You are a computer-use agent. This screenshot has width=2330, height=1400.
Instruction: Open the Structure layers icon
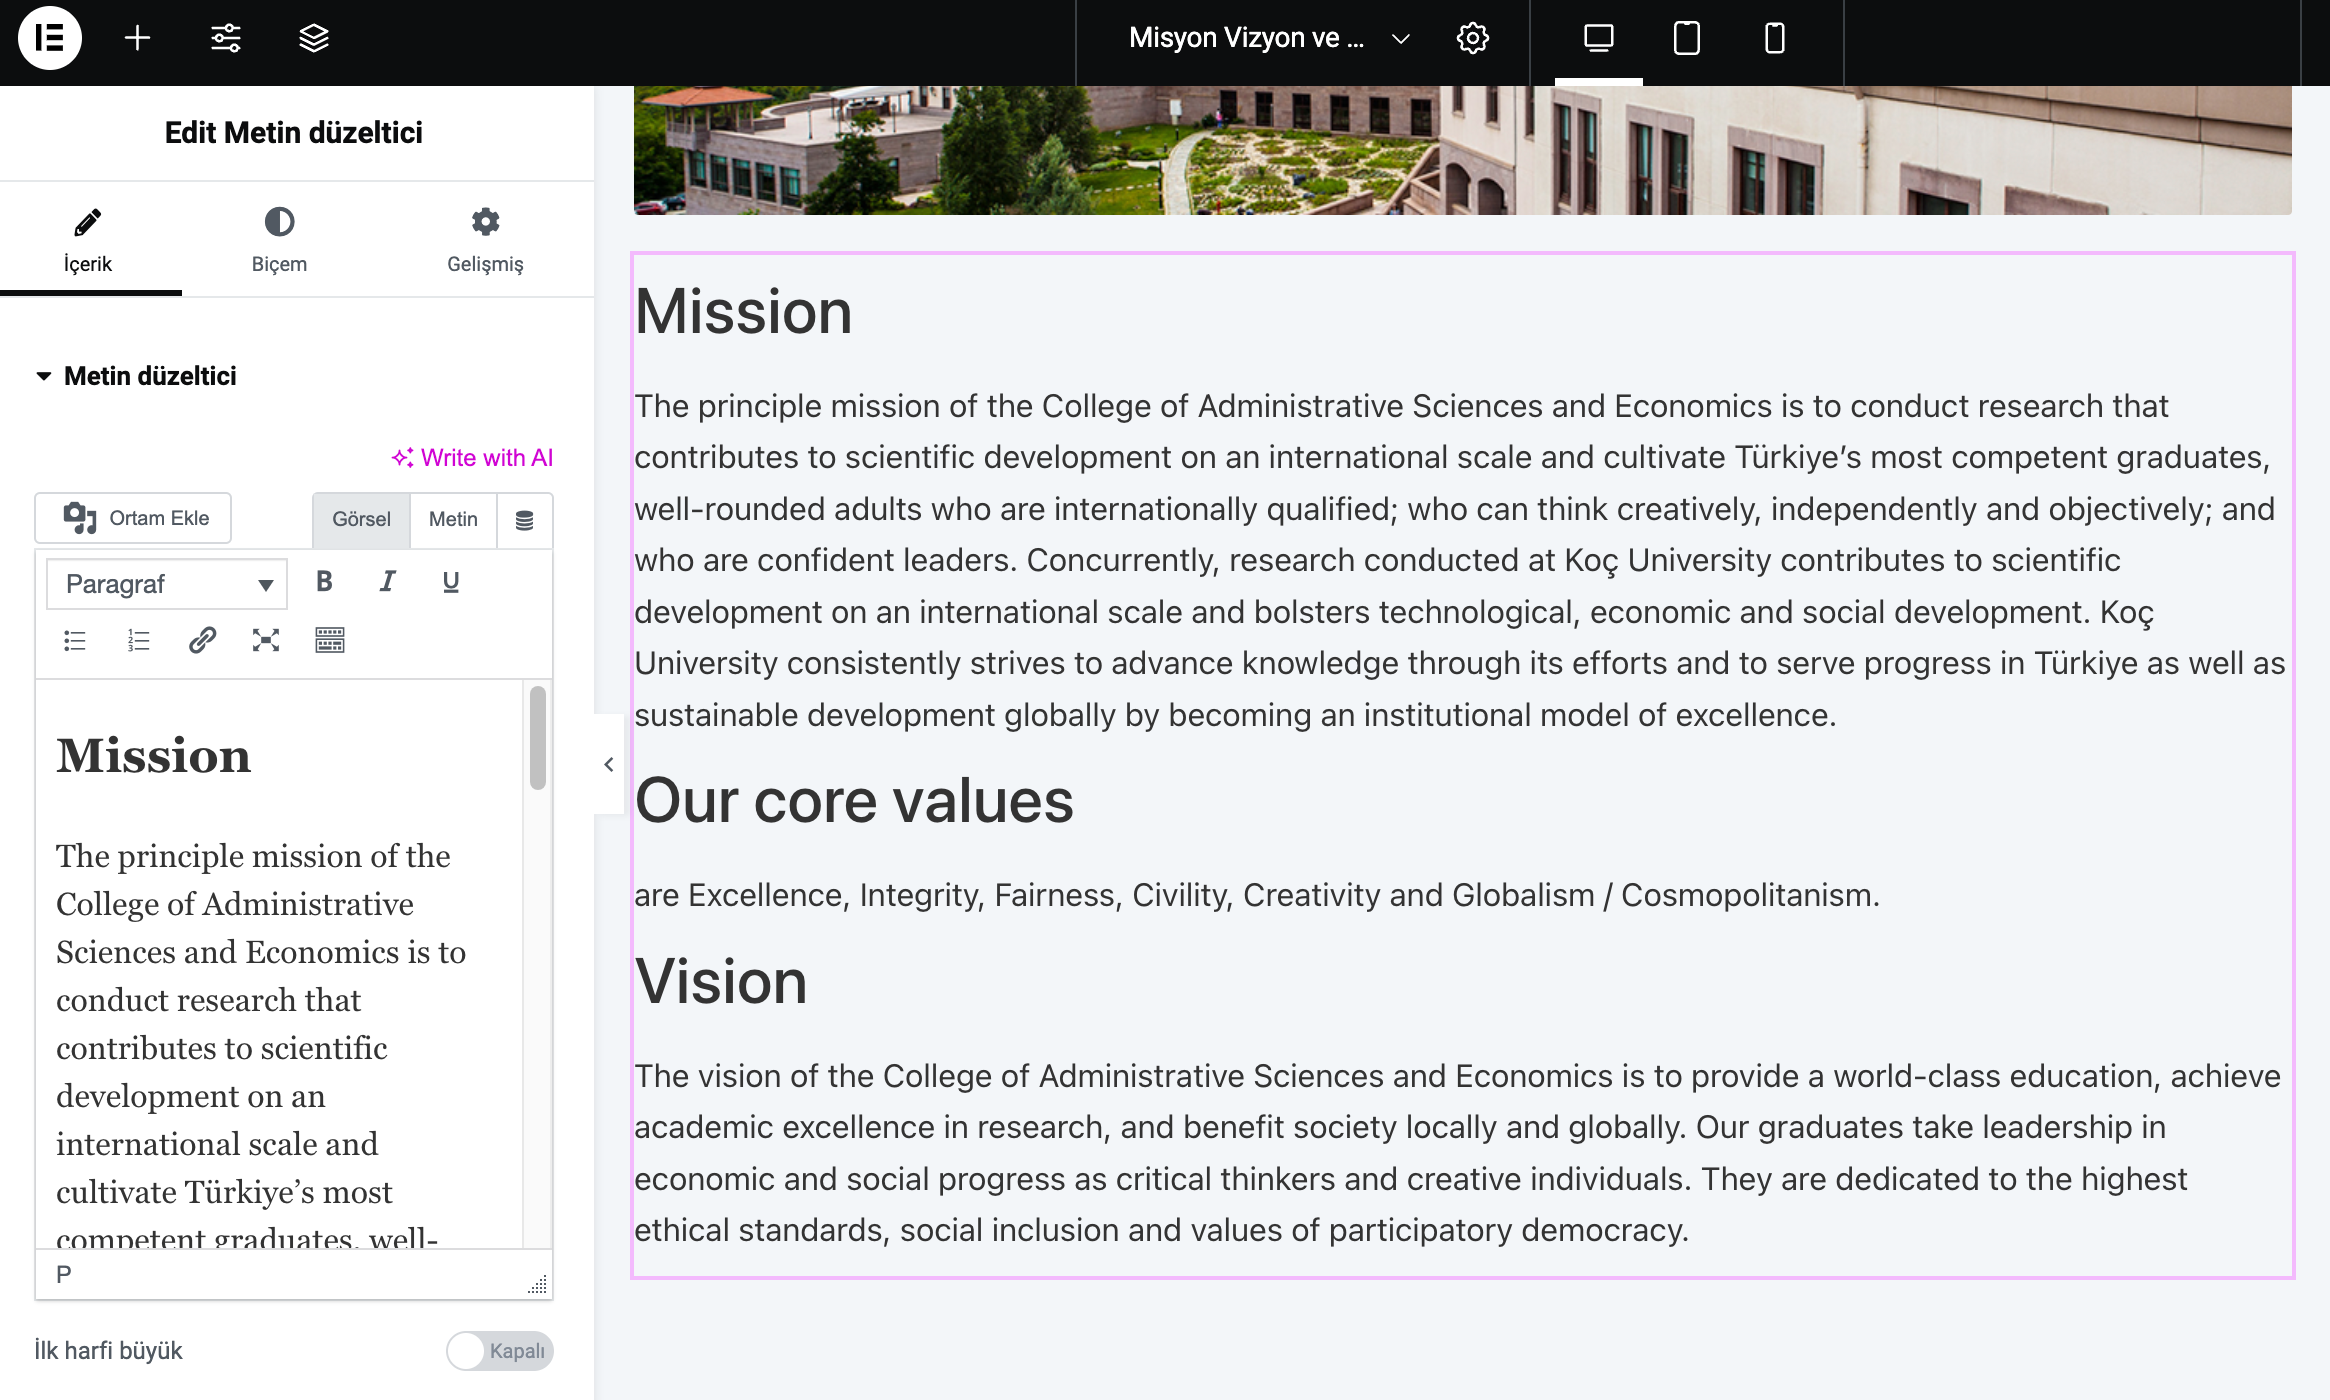click(x=314, y=38)
